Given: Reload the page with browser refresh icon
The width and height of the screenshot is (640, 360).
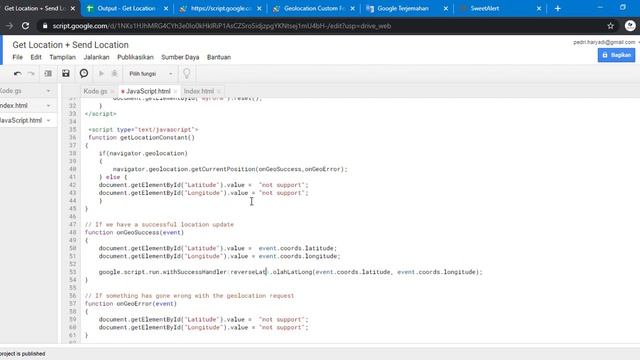Looking at the screenshot, I should (x=25, y=26).
